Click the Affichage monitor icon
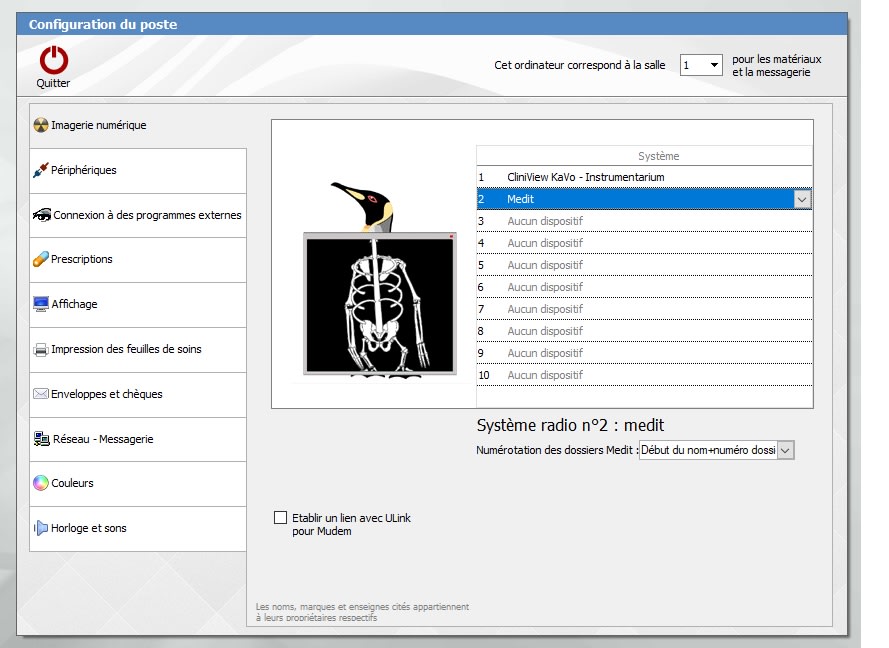The width and height of the screenshot is (889, 648). [40, 304]
